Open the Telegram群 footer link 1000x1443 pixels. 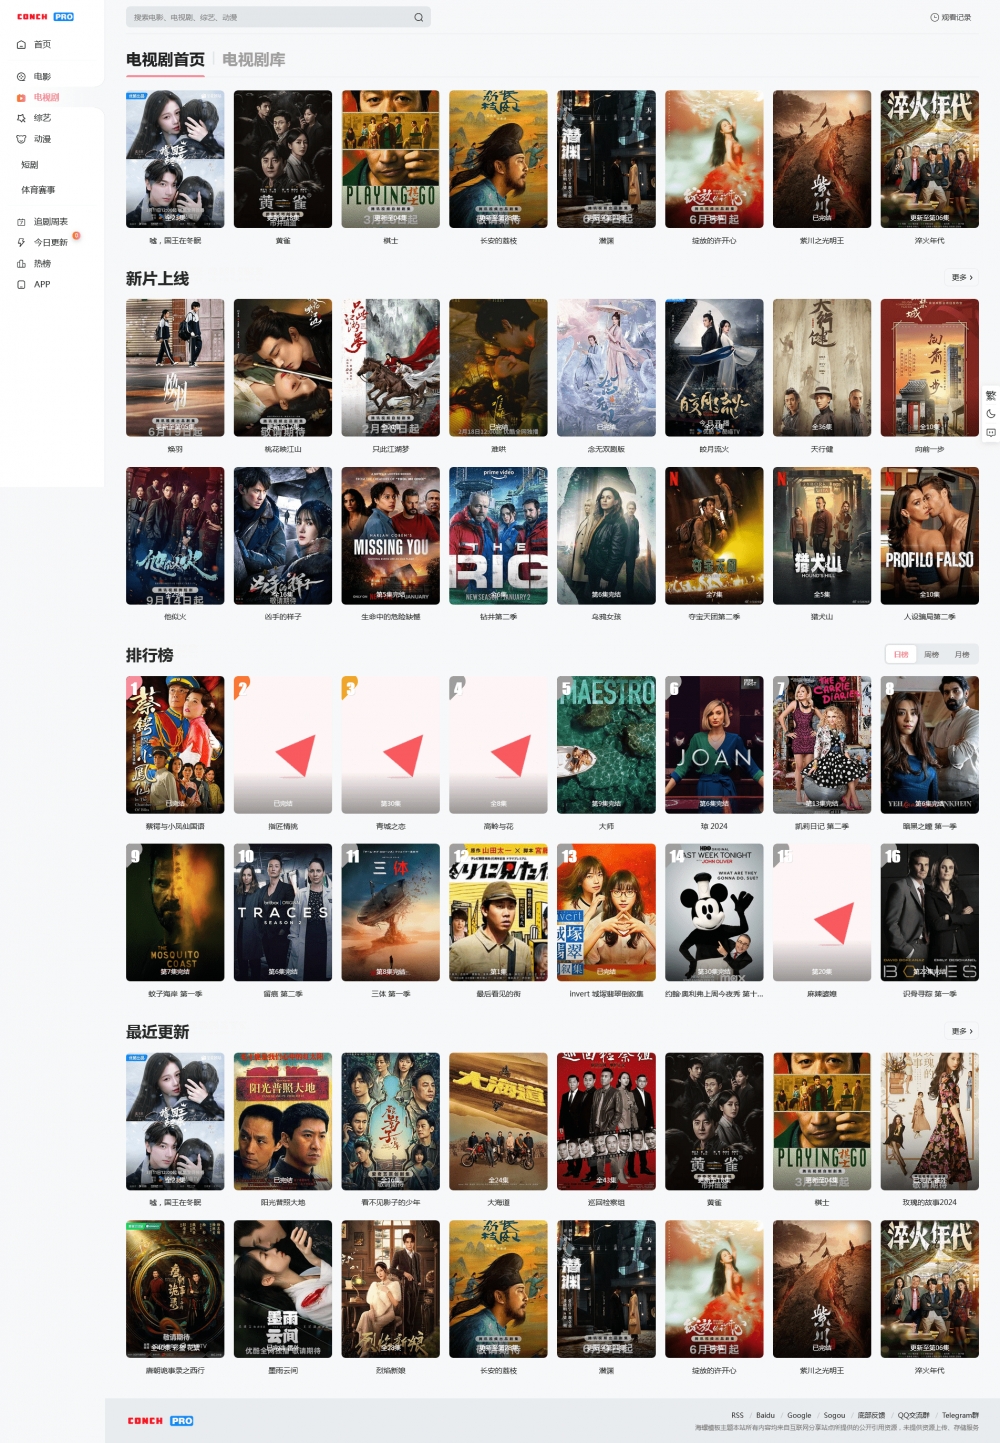point(959,1415)
